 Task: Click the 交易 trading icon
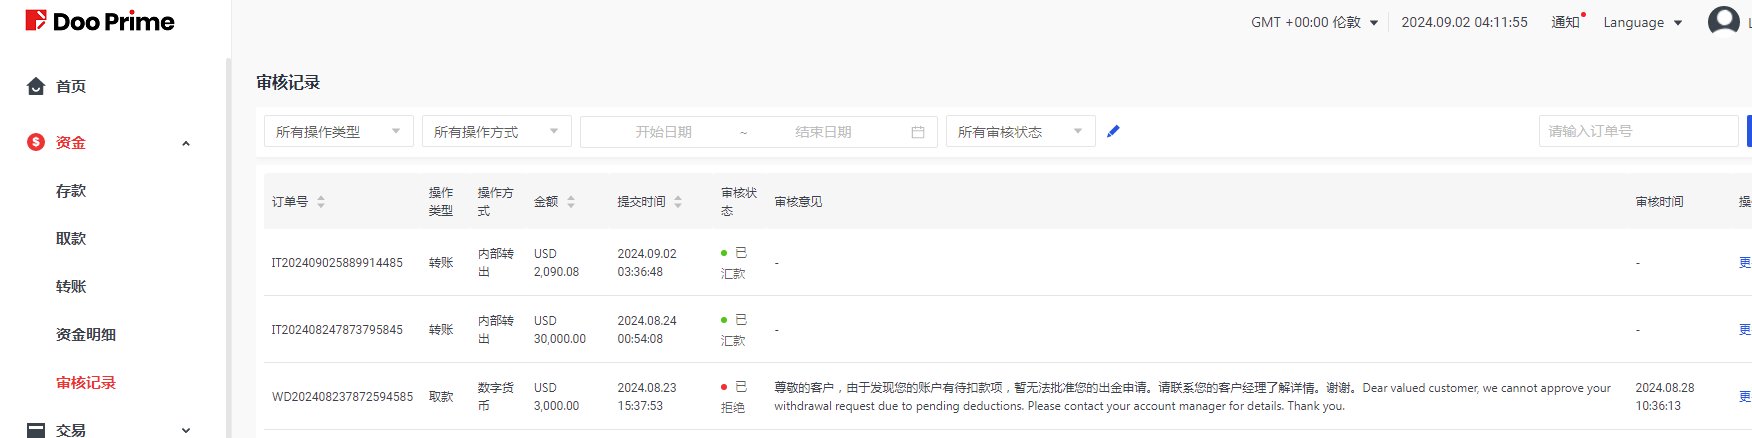[x=36, y=430]
